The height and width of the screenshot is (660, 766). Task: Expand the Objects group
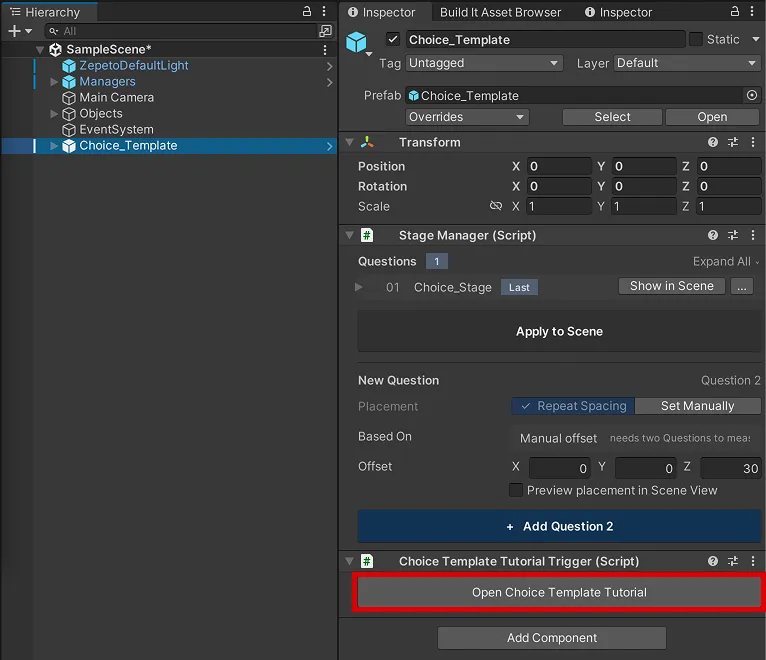(x=54, y=114)
